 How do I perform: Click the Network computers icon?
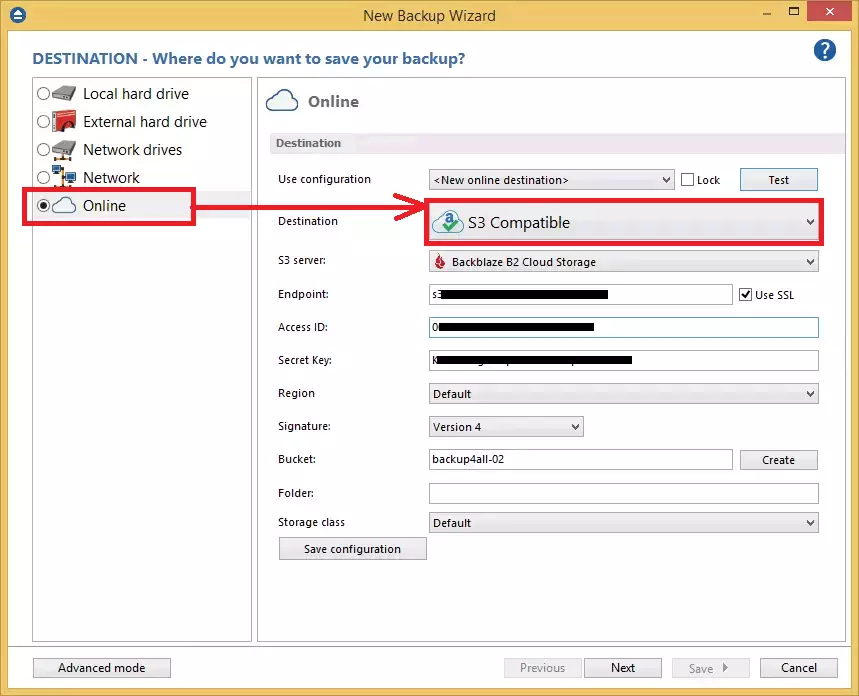(x=64, y=178)
